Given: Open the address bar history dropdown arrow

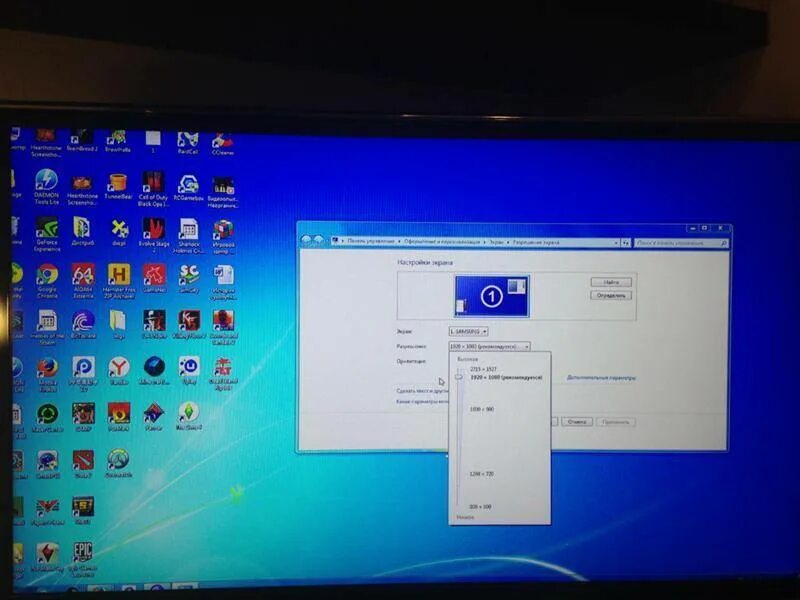Looking at the screenshot, I should (x=616, y=243).
